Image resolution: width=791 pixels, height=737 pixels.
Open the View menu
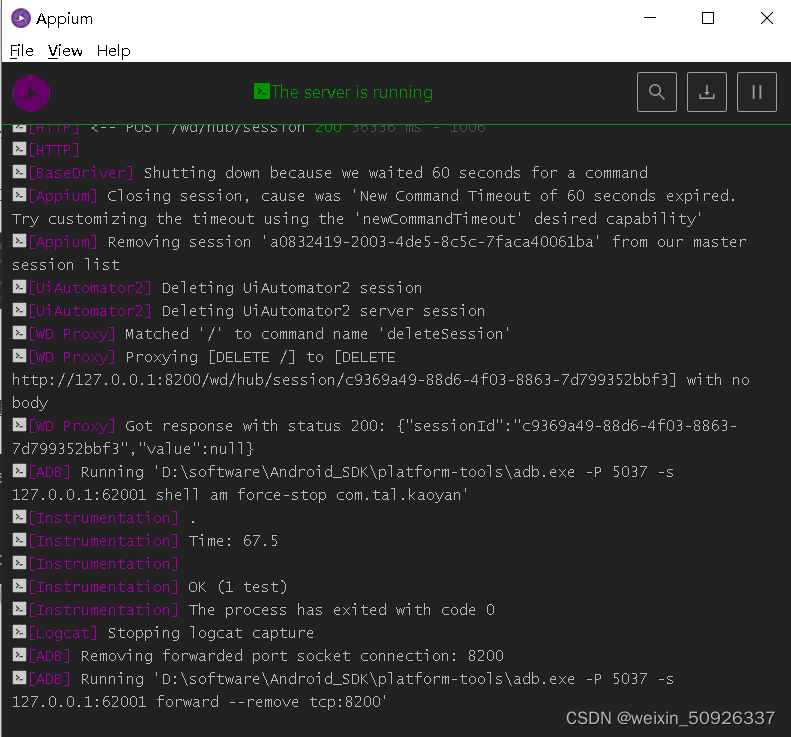(65, 51)
